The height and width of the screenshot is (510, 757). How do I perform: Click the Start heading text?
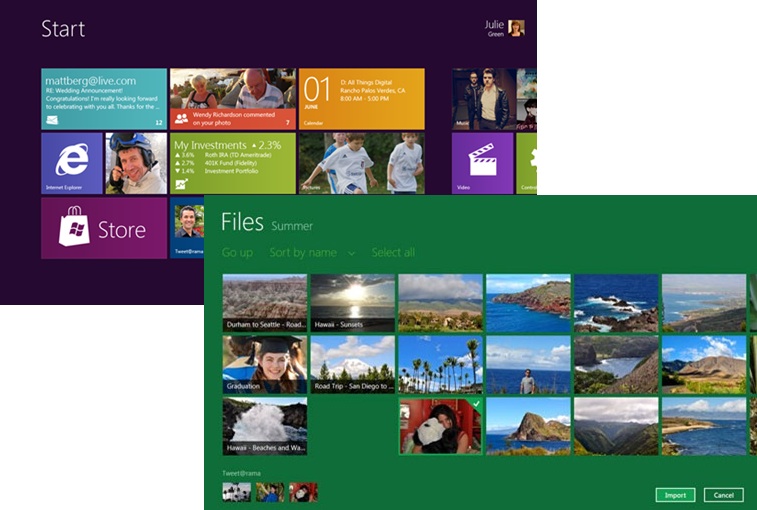click(x=63, y=28)
